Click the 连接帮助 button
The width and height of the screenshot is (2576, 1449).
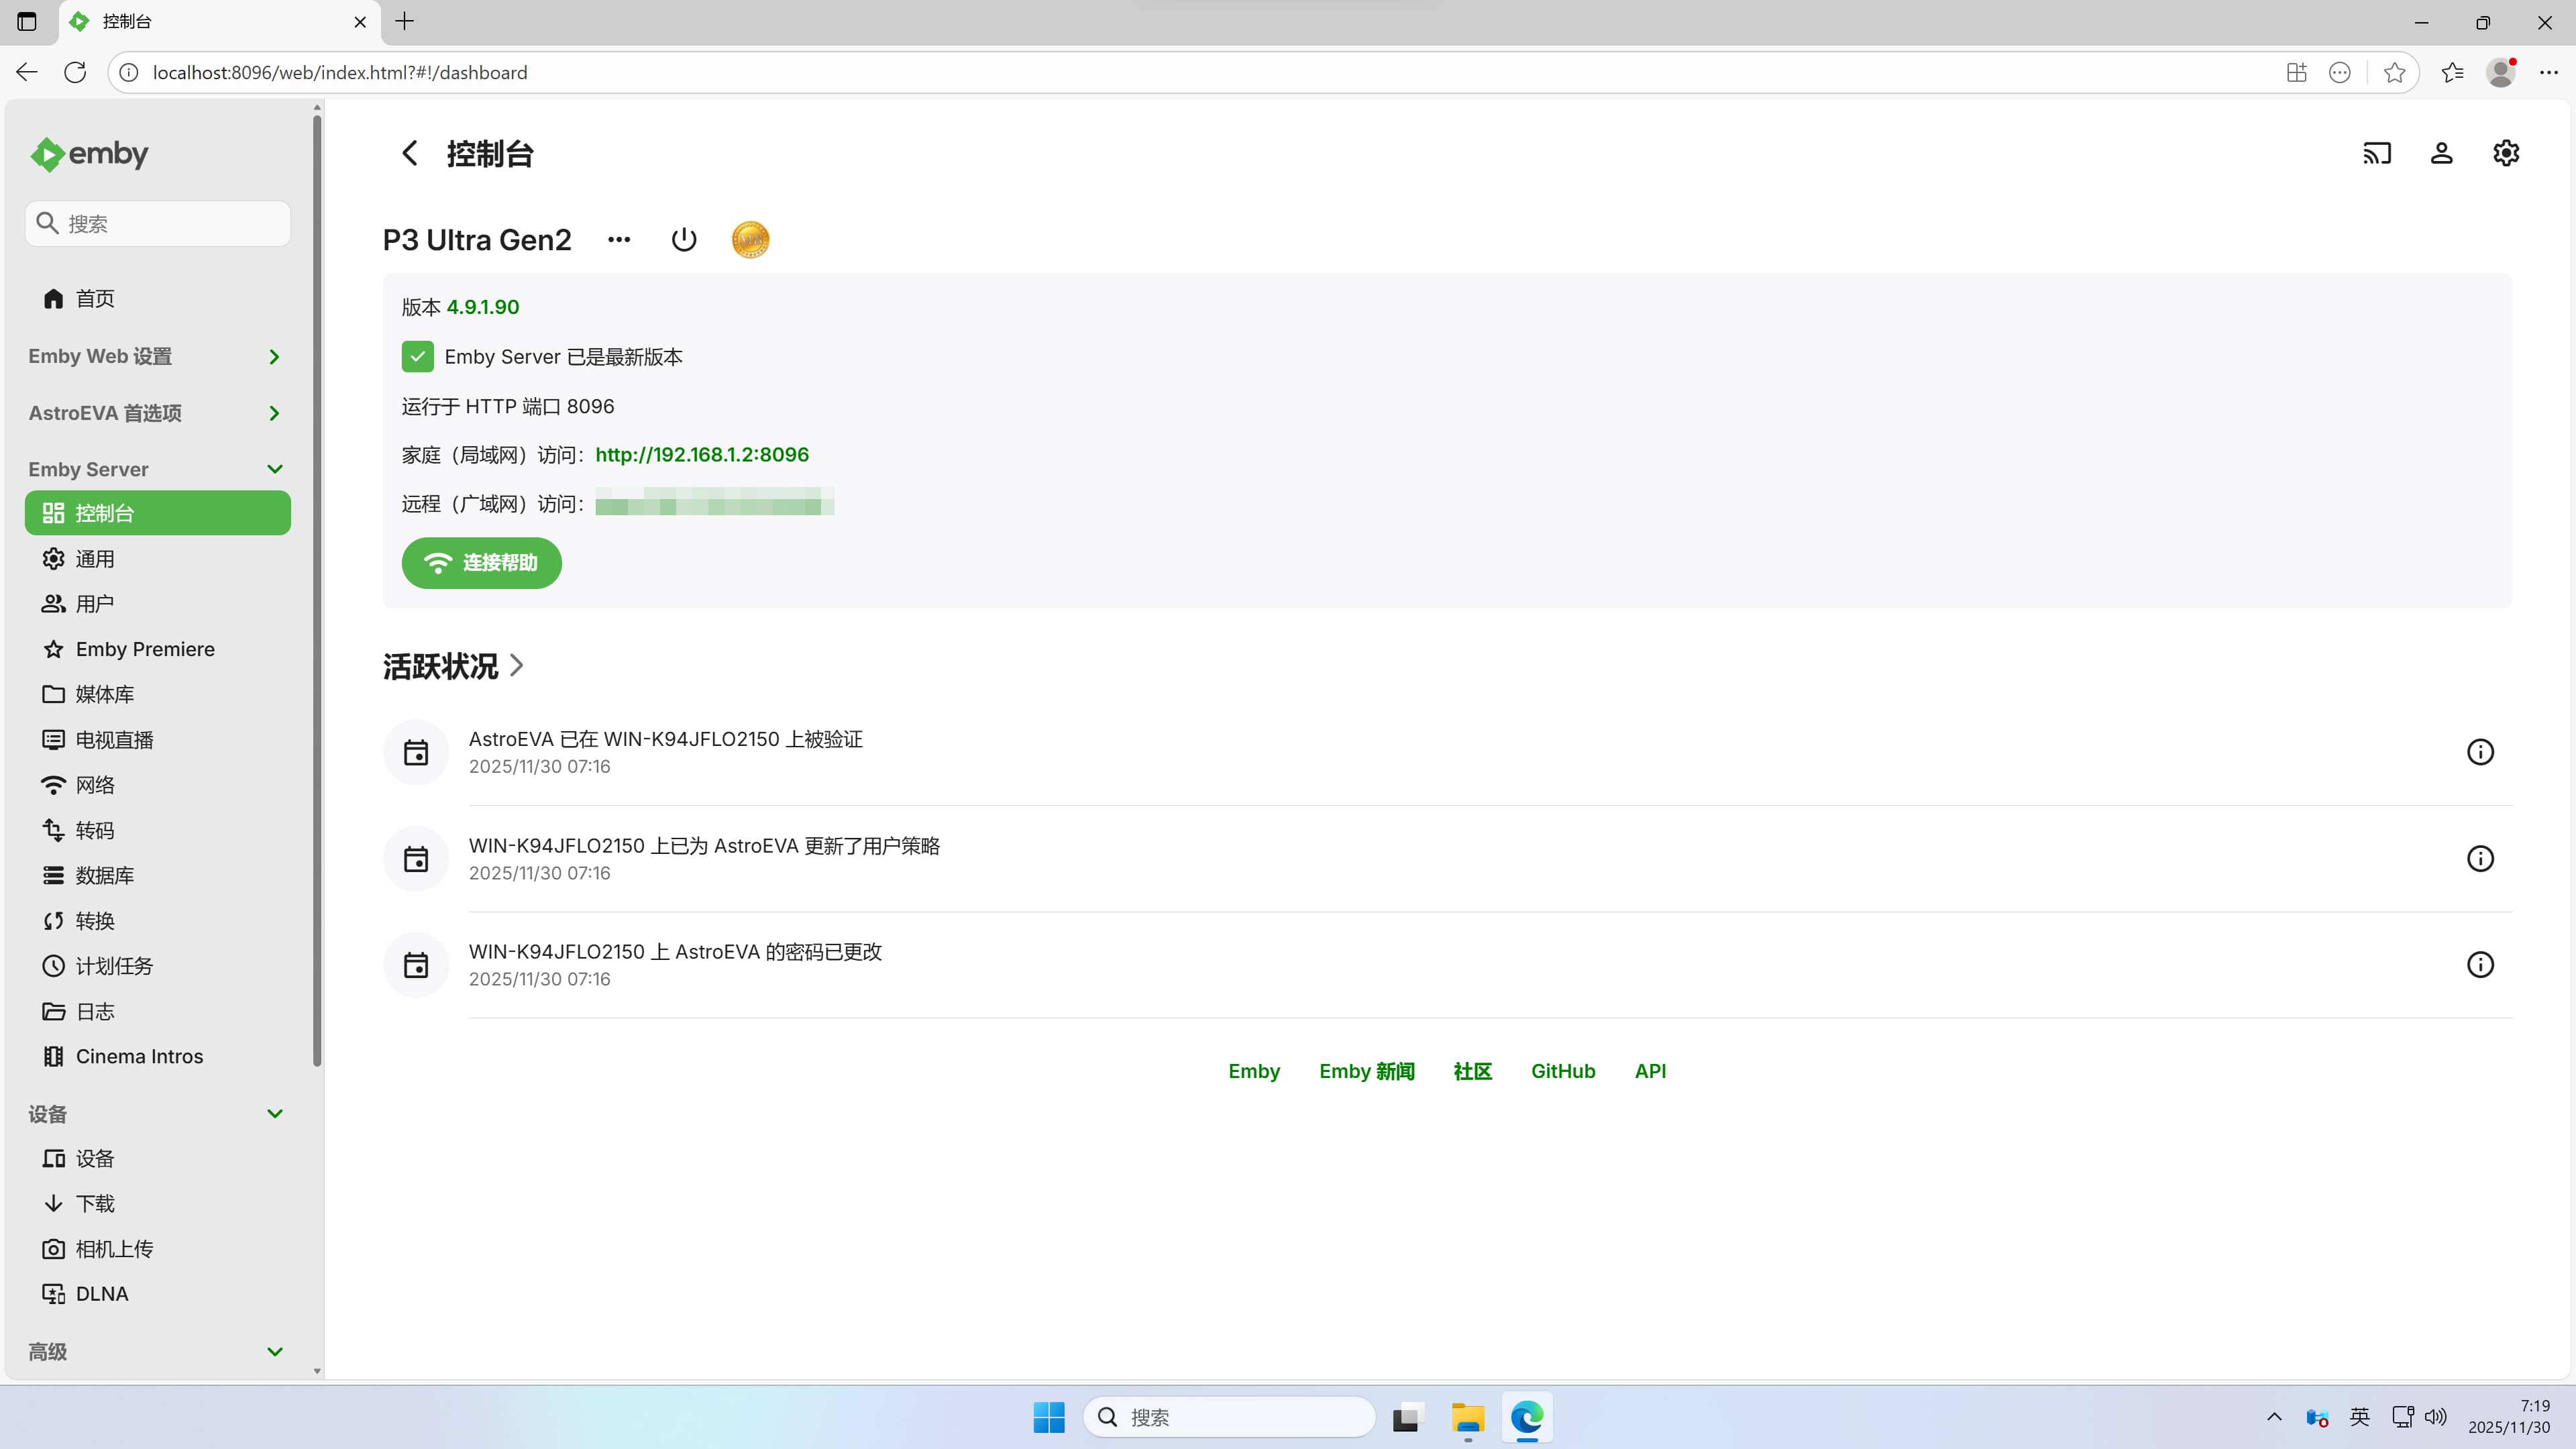point(481,563)
